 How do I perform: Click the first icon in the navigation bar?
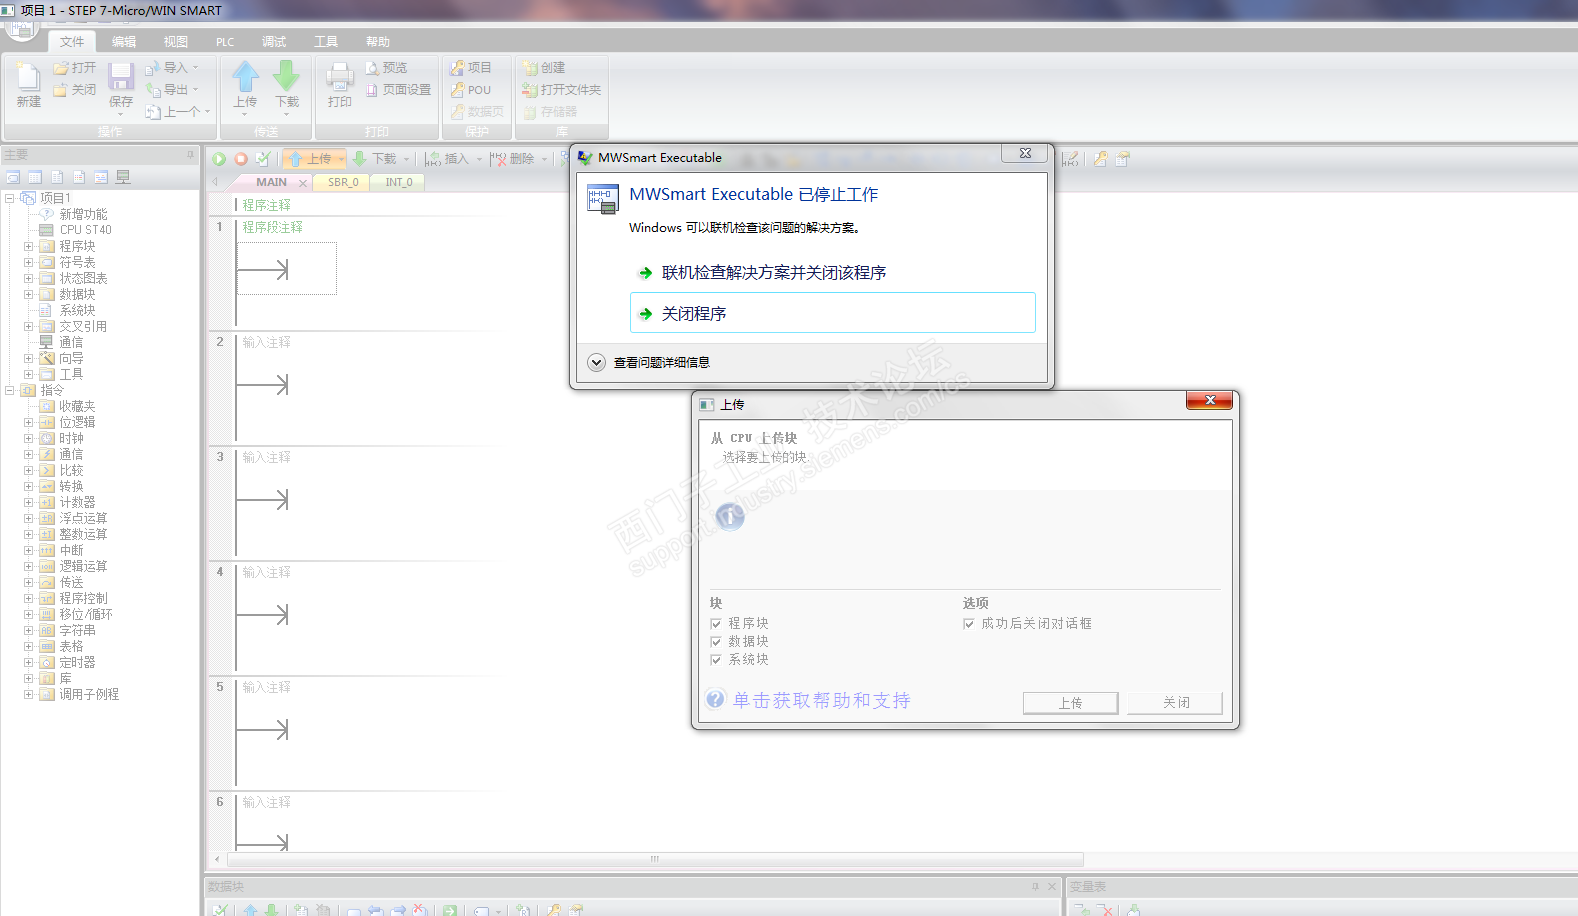[x=13, y=177]
